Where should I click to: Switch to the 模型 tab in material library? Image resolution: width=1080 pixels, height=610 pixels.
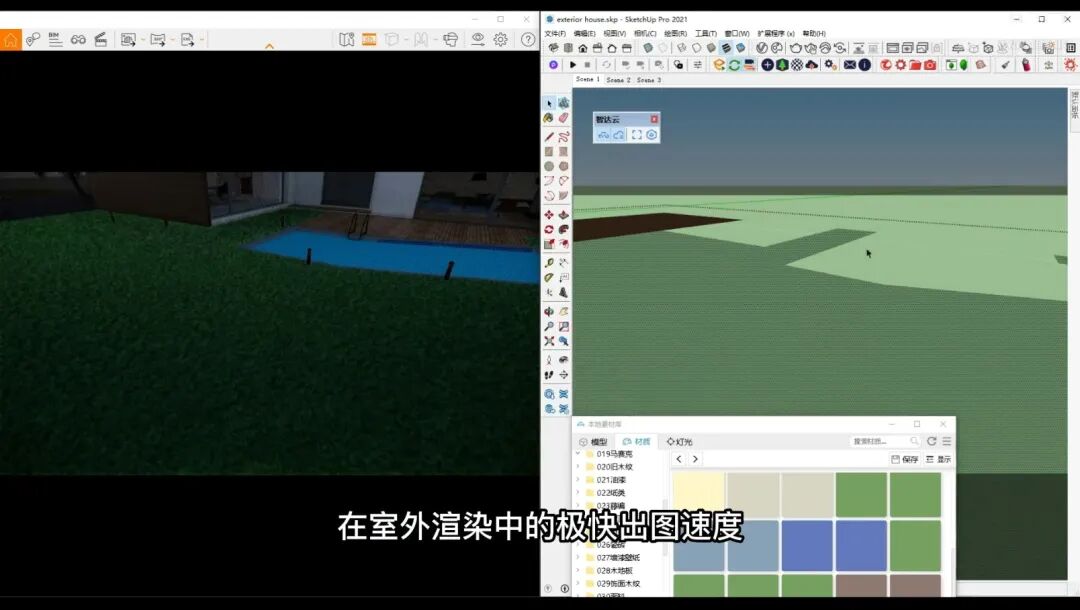594,442
